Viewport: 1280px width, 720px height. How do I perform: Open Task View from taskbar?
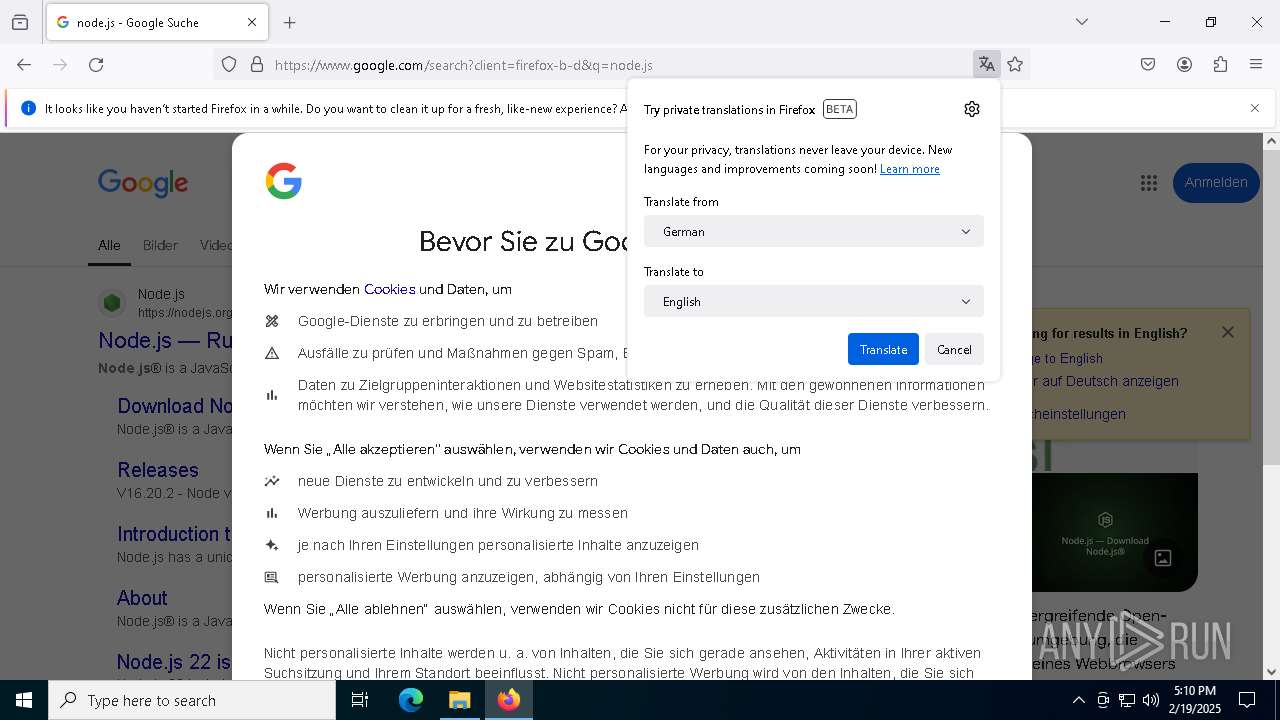pyautogui.click(x=360, y=700)
